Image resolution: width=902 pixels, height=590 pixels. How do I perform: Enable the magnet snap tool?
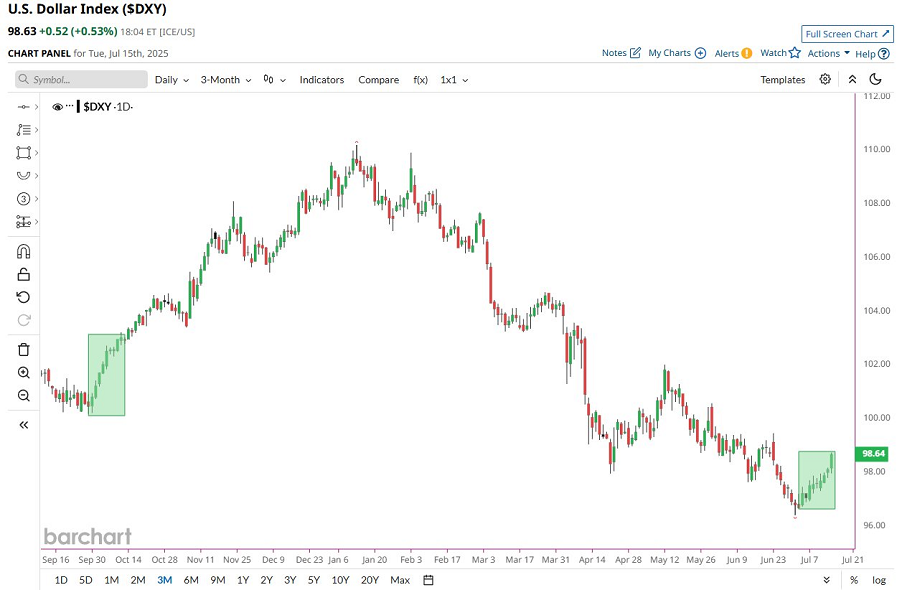pyautogui.click(x=24, y=252)
